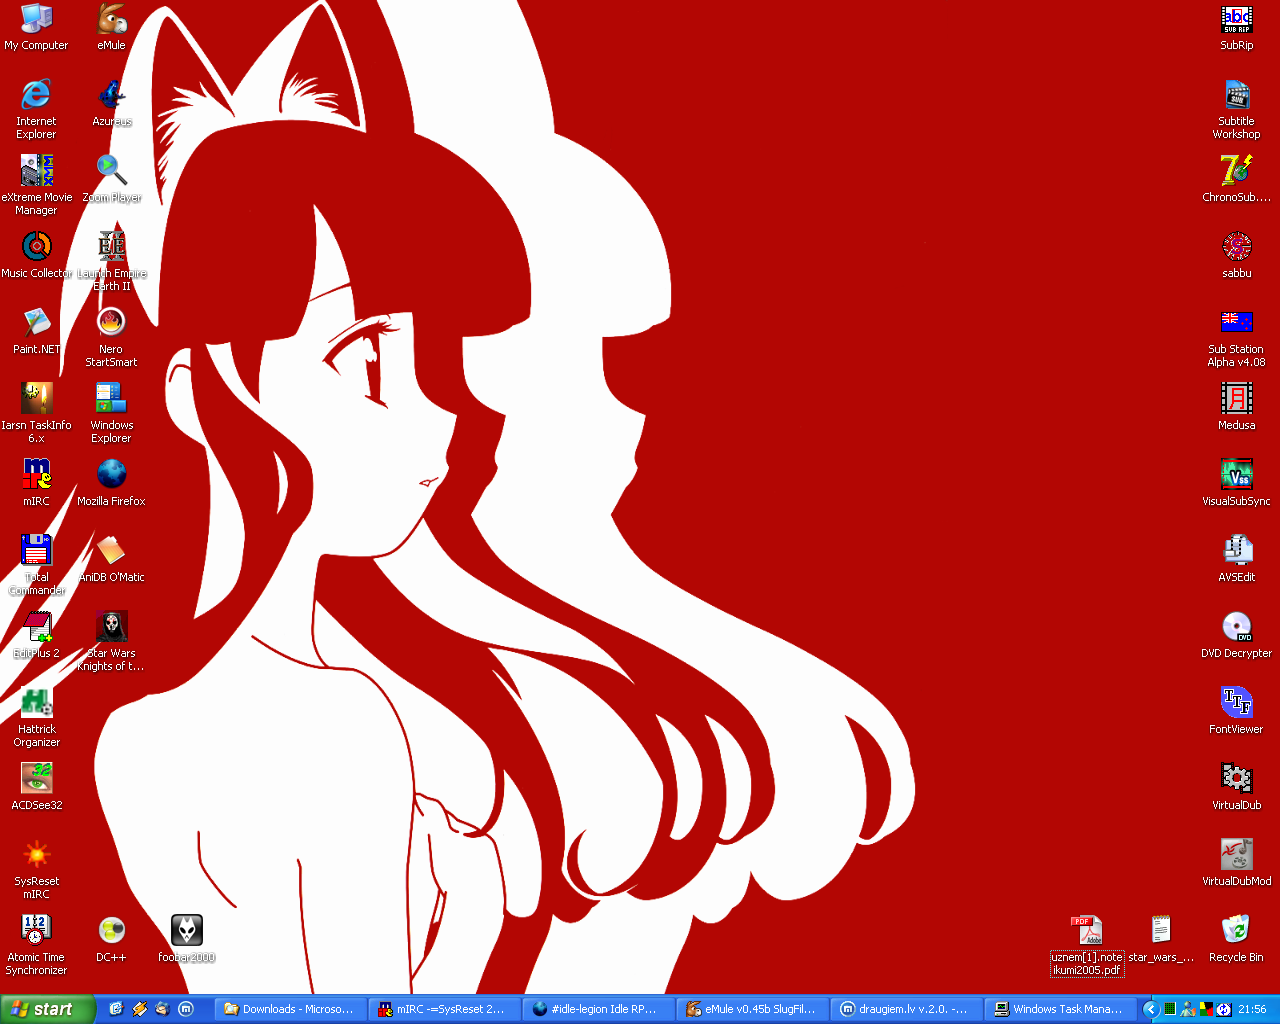Select uznem[1].noteikumi2005.pdf file

pyautogui.click(x=1087, y=945)
